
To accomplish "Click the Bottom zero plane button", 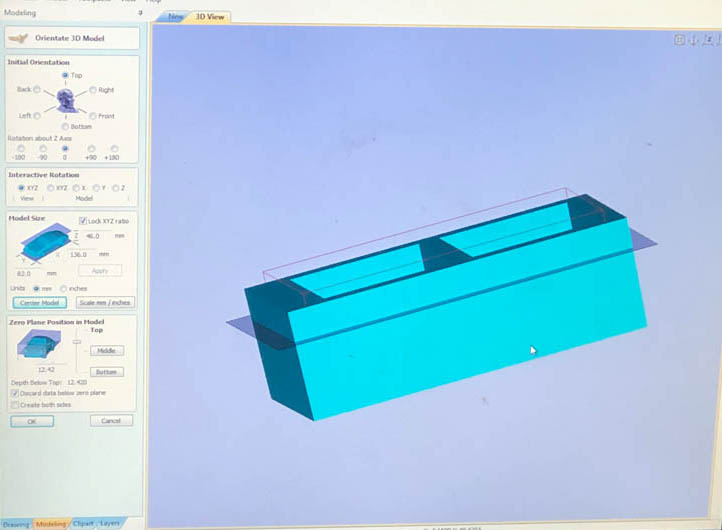I will click(x=107, y=372).
